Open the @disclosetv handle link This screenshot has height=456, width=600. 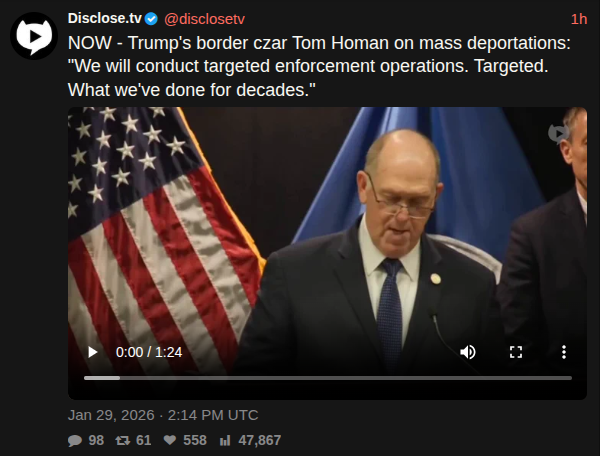tap(204, 19)
